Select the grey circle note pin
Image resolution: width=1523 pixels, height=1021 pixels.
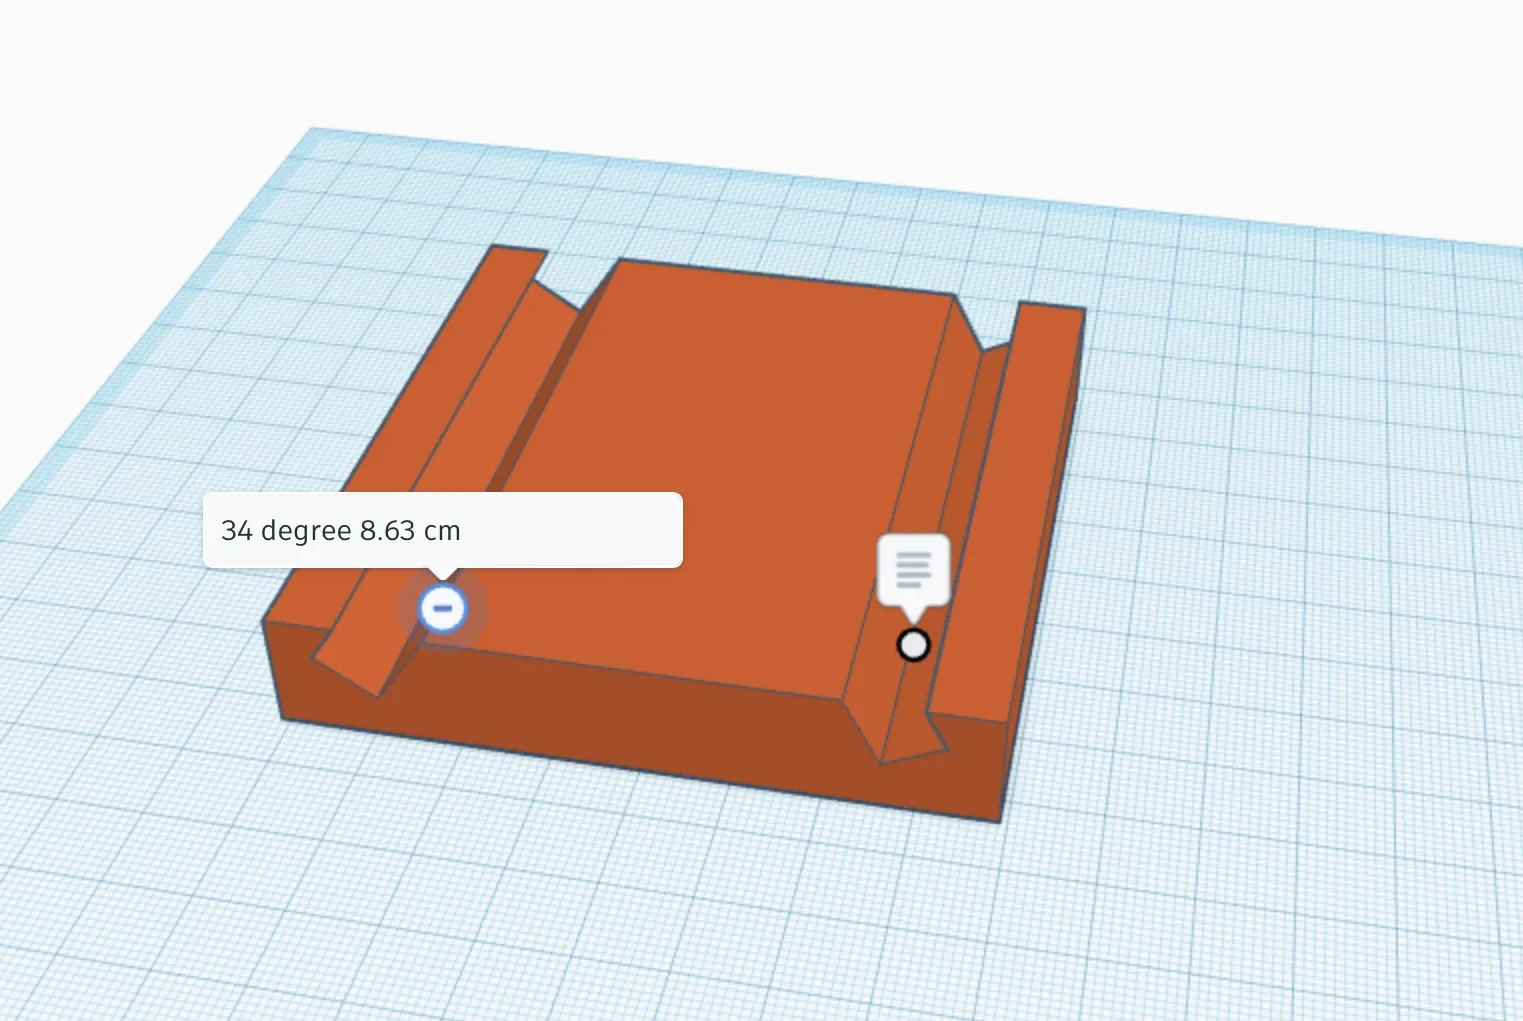[913, 645]
